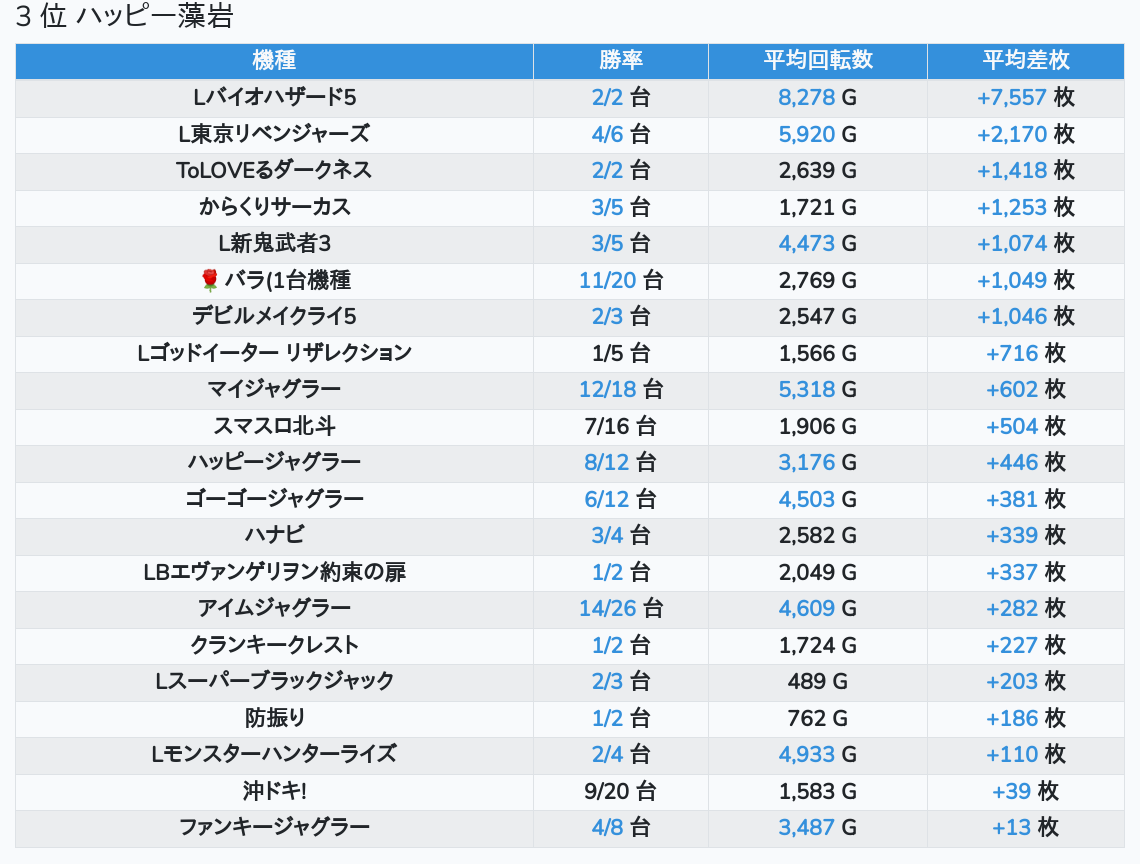Open the 8/12 win rate for ハッピージャグラー
Screen dimensions: 1140x864
[x=607, y=462]
